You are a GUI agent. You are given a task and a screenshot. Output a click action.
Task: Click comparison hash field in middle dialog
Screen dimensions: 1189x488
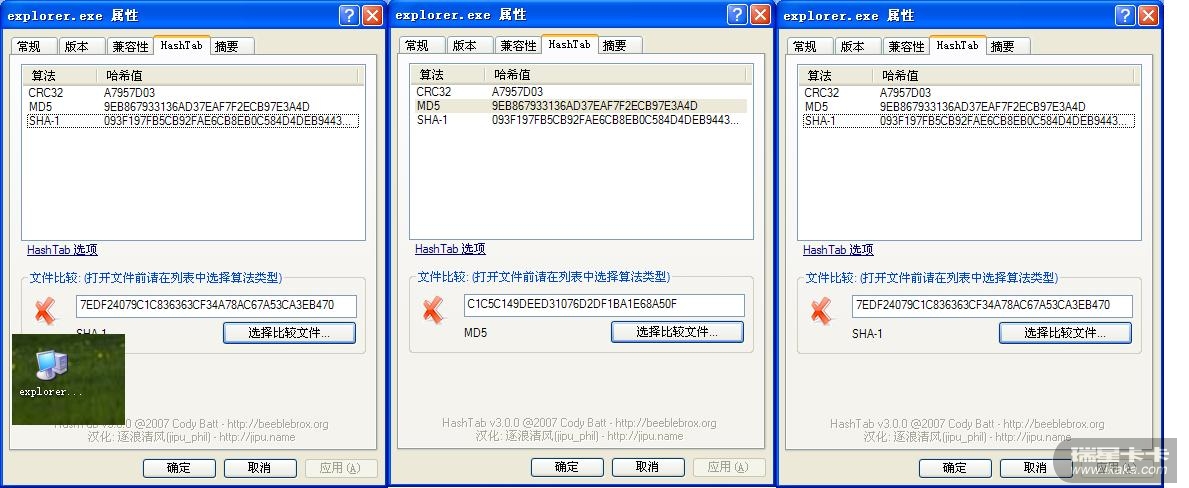click(604, 305)
